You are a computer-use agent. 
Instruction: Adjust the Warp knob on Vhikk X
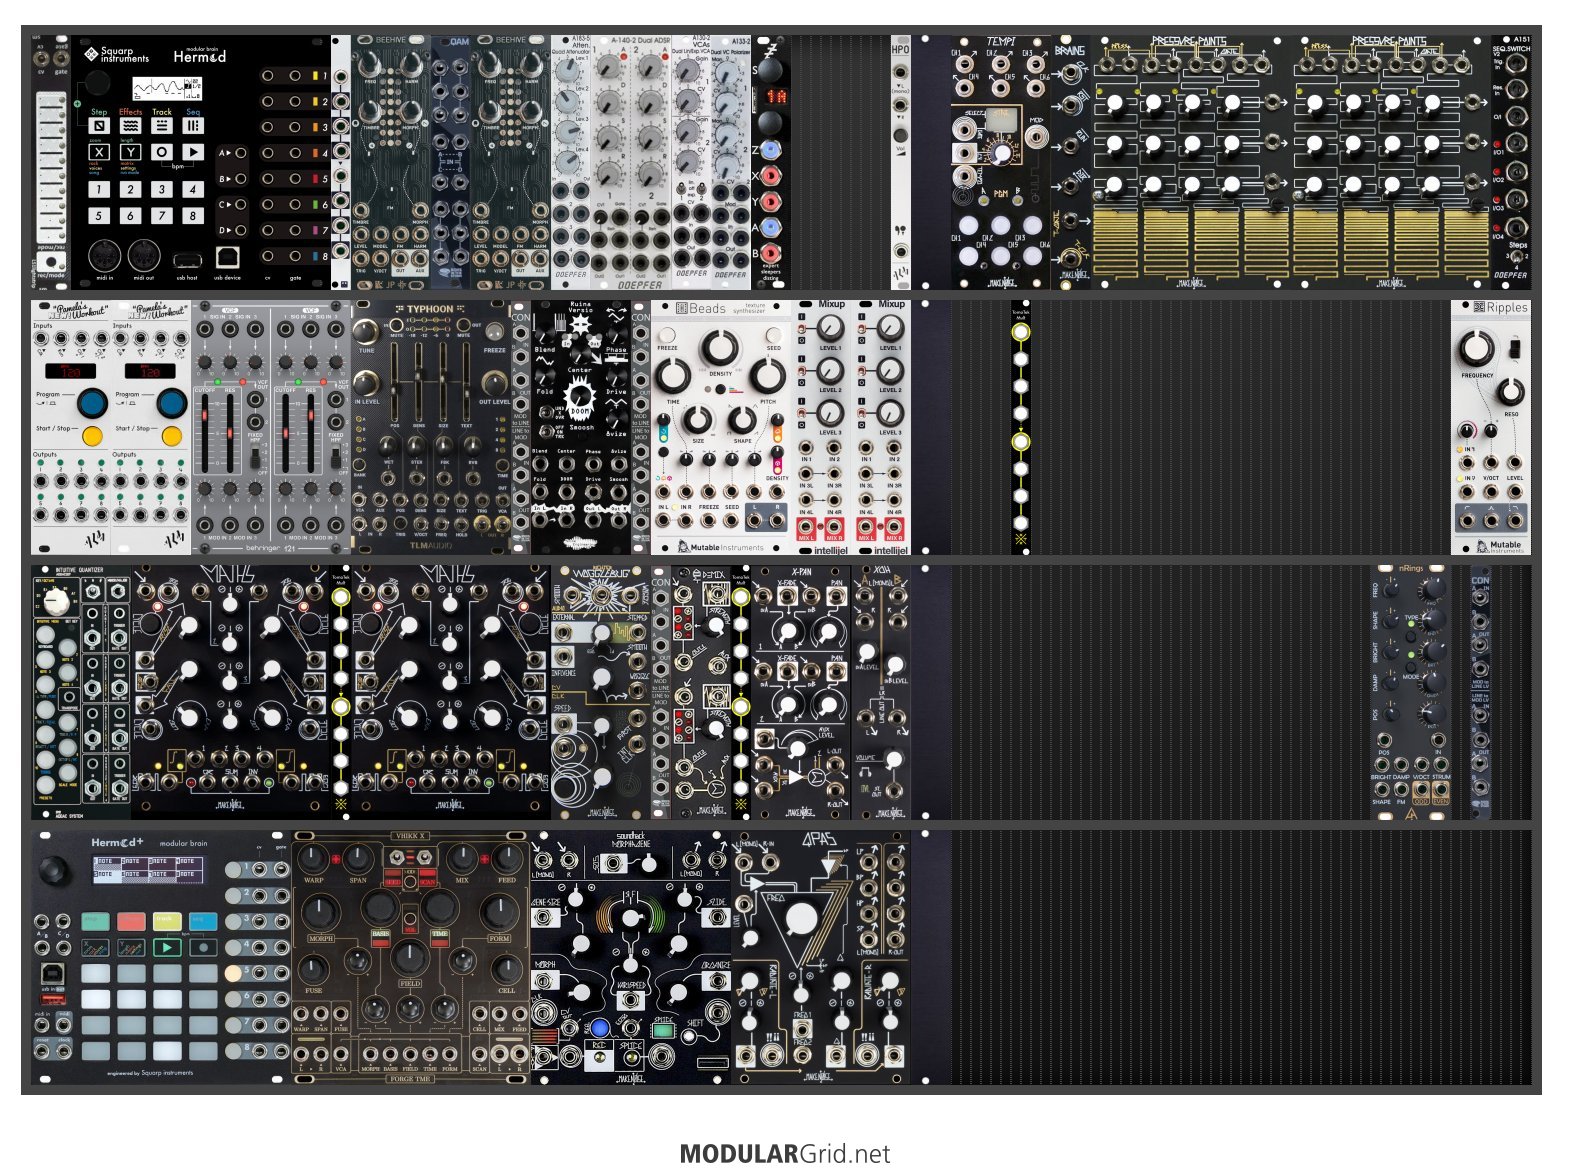pos(314,858)
